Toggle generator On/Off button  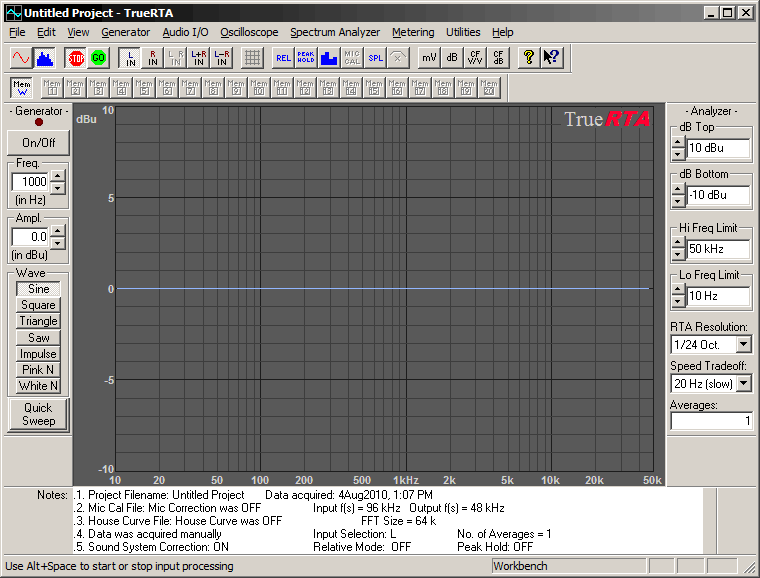click(38, 143)
